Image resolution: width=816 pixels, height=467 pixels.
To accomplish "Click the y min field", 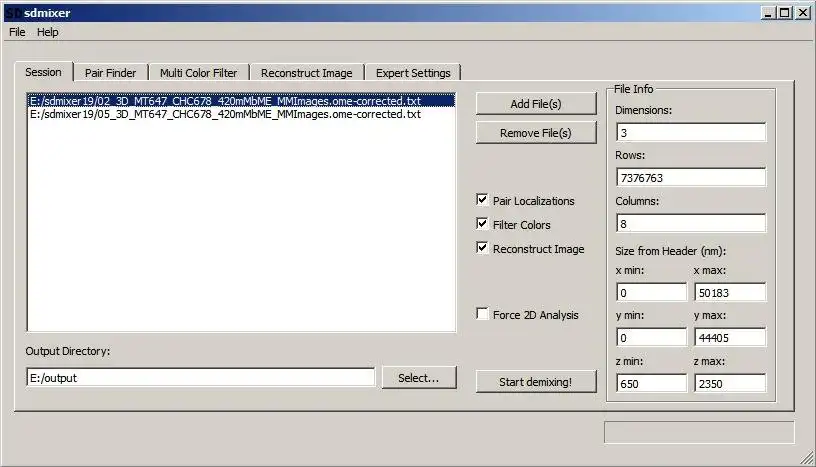I will click(652, 337).
